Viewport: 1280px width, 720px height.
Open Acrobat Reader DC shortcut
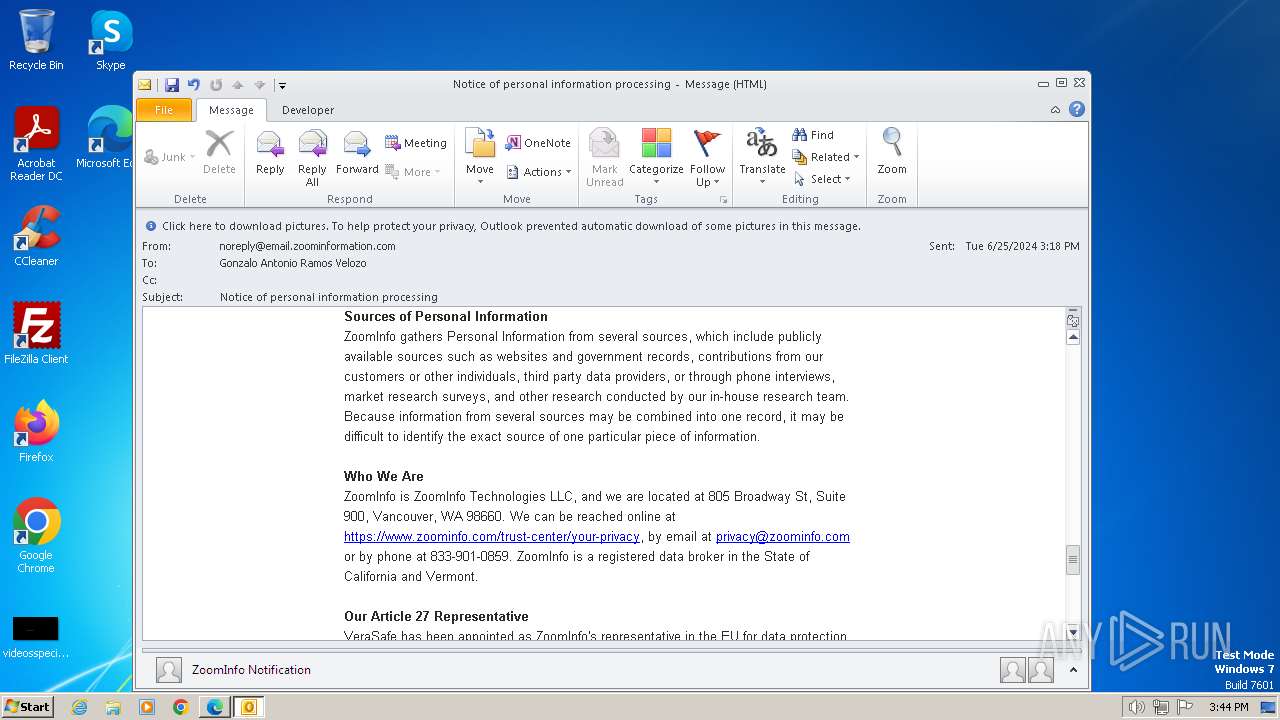(x=36, y=144)
